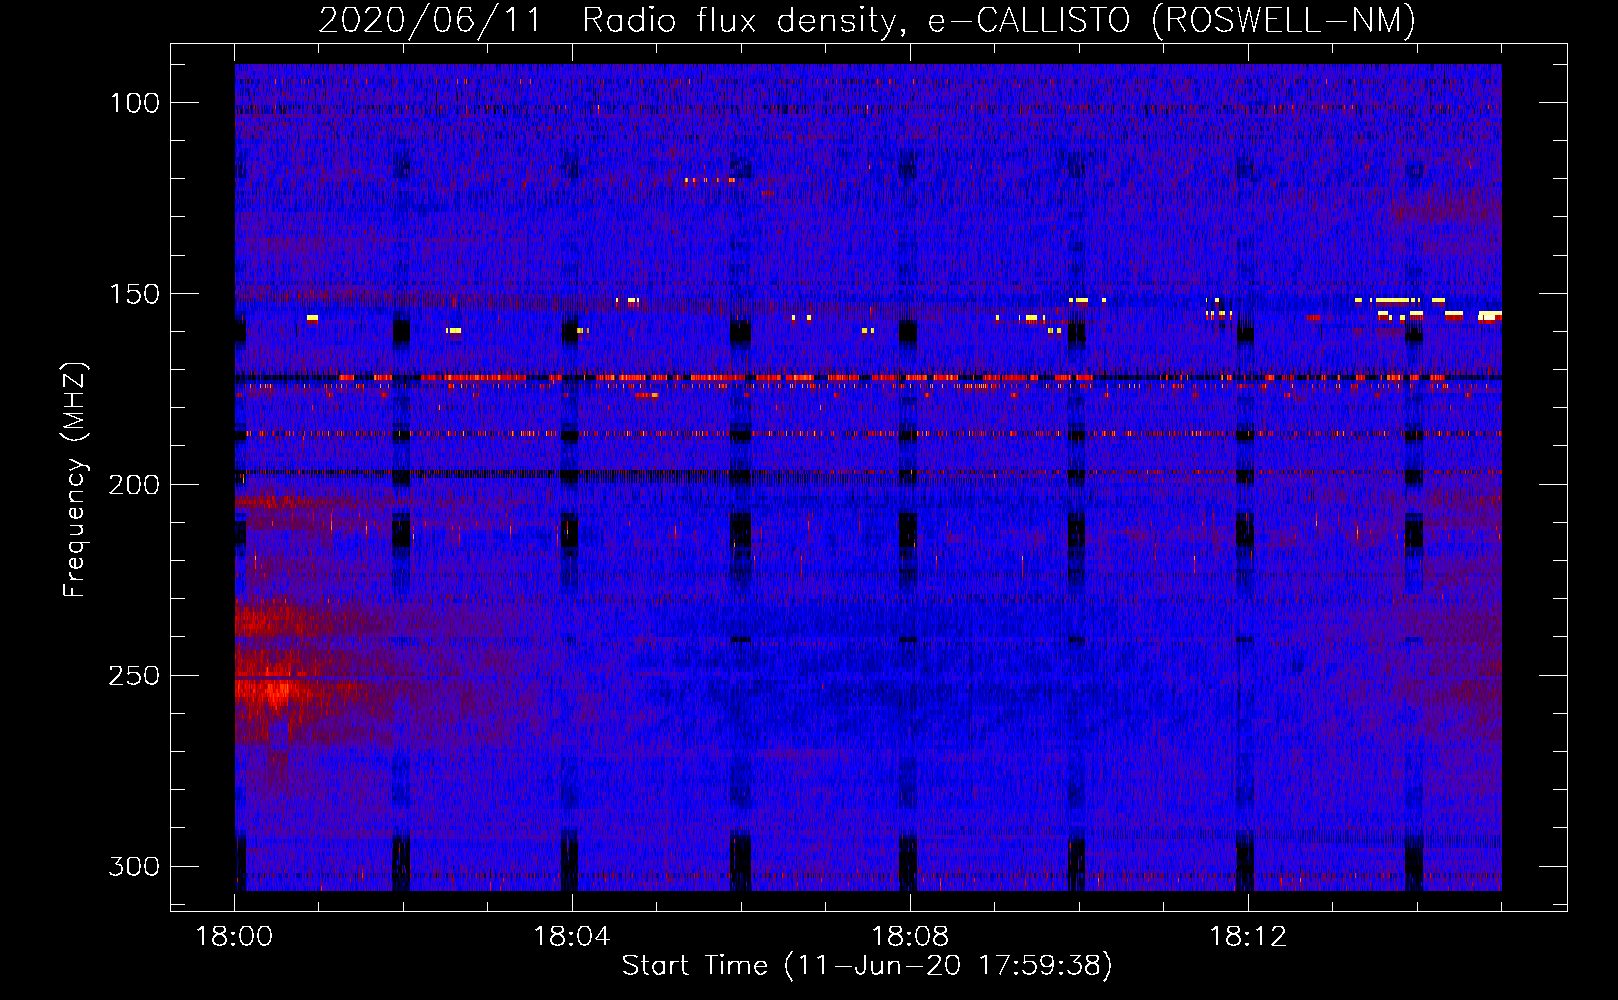Click the 18:12 time tick label
Screen dimensions: 1618x1000
click(1248, 937)
